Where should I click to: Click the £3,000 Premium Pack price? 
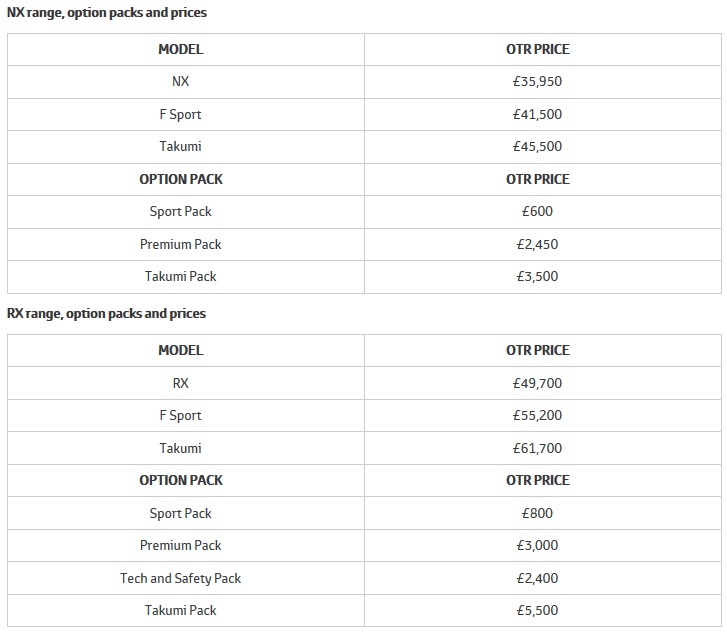(537, 545)
